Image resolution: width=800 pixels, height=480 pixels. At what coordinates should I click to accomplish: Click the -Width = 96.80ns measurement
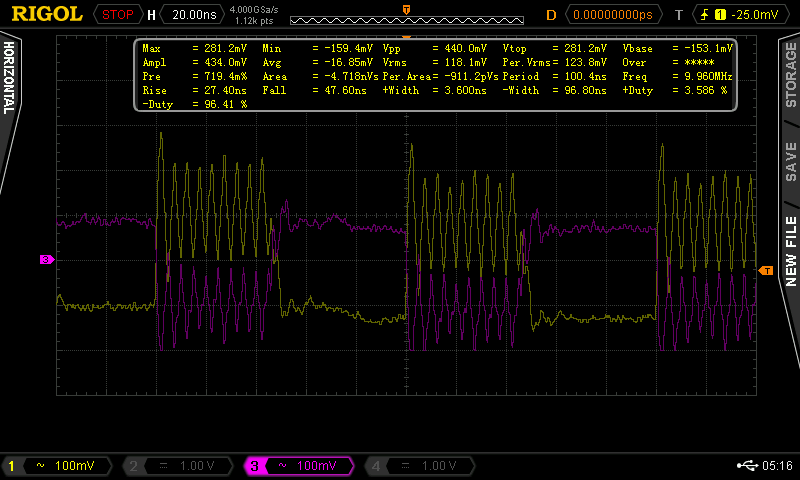point(555,90)
